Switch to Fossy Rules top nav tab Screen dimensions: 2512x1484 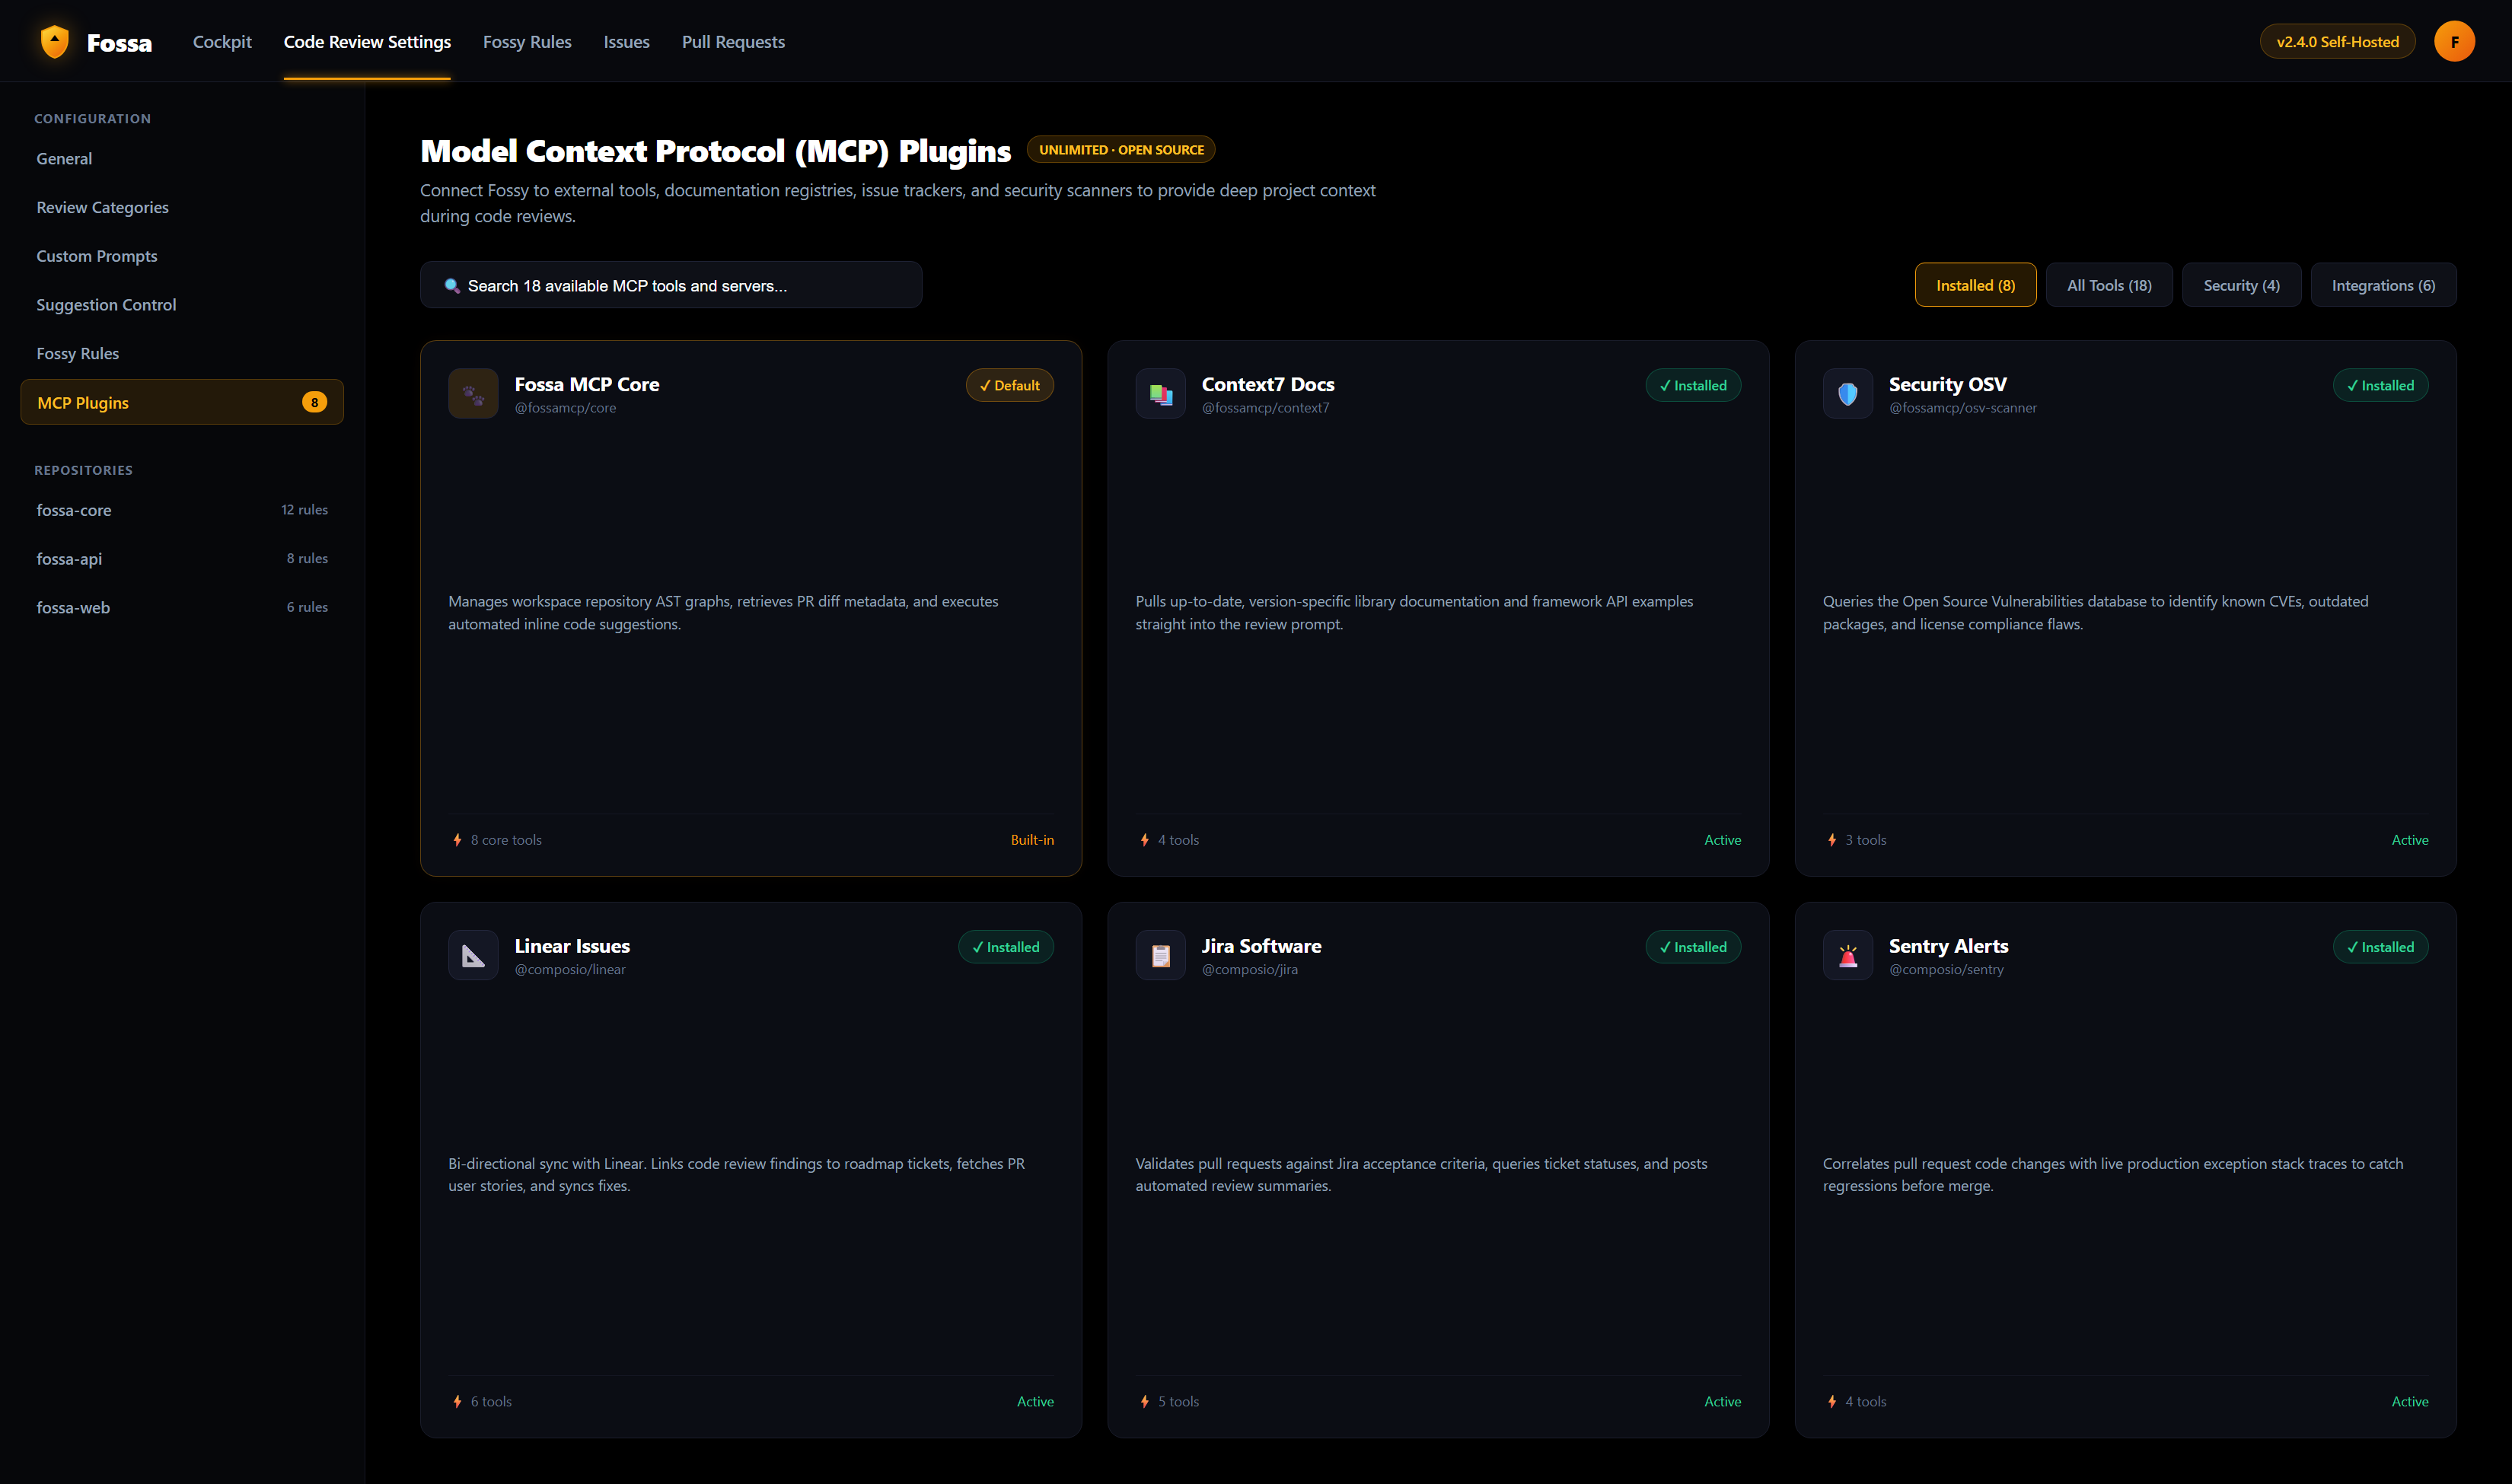click(527, 42)
